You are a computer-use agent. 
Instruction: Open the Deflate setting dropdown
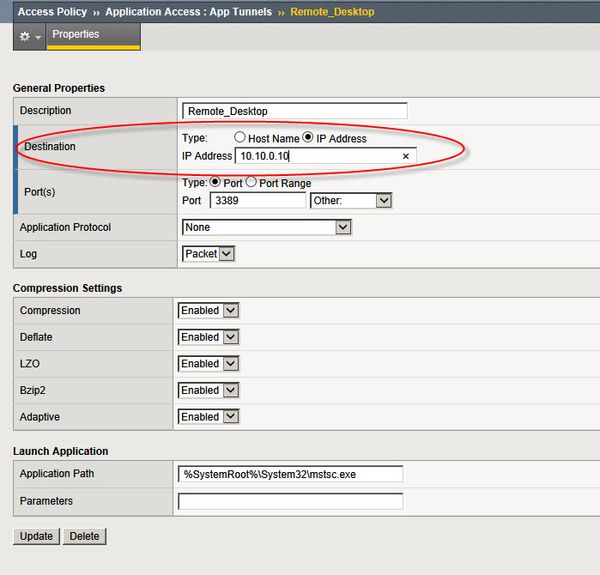(x=209, y=337)
